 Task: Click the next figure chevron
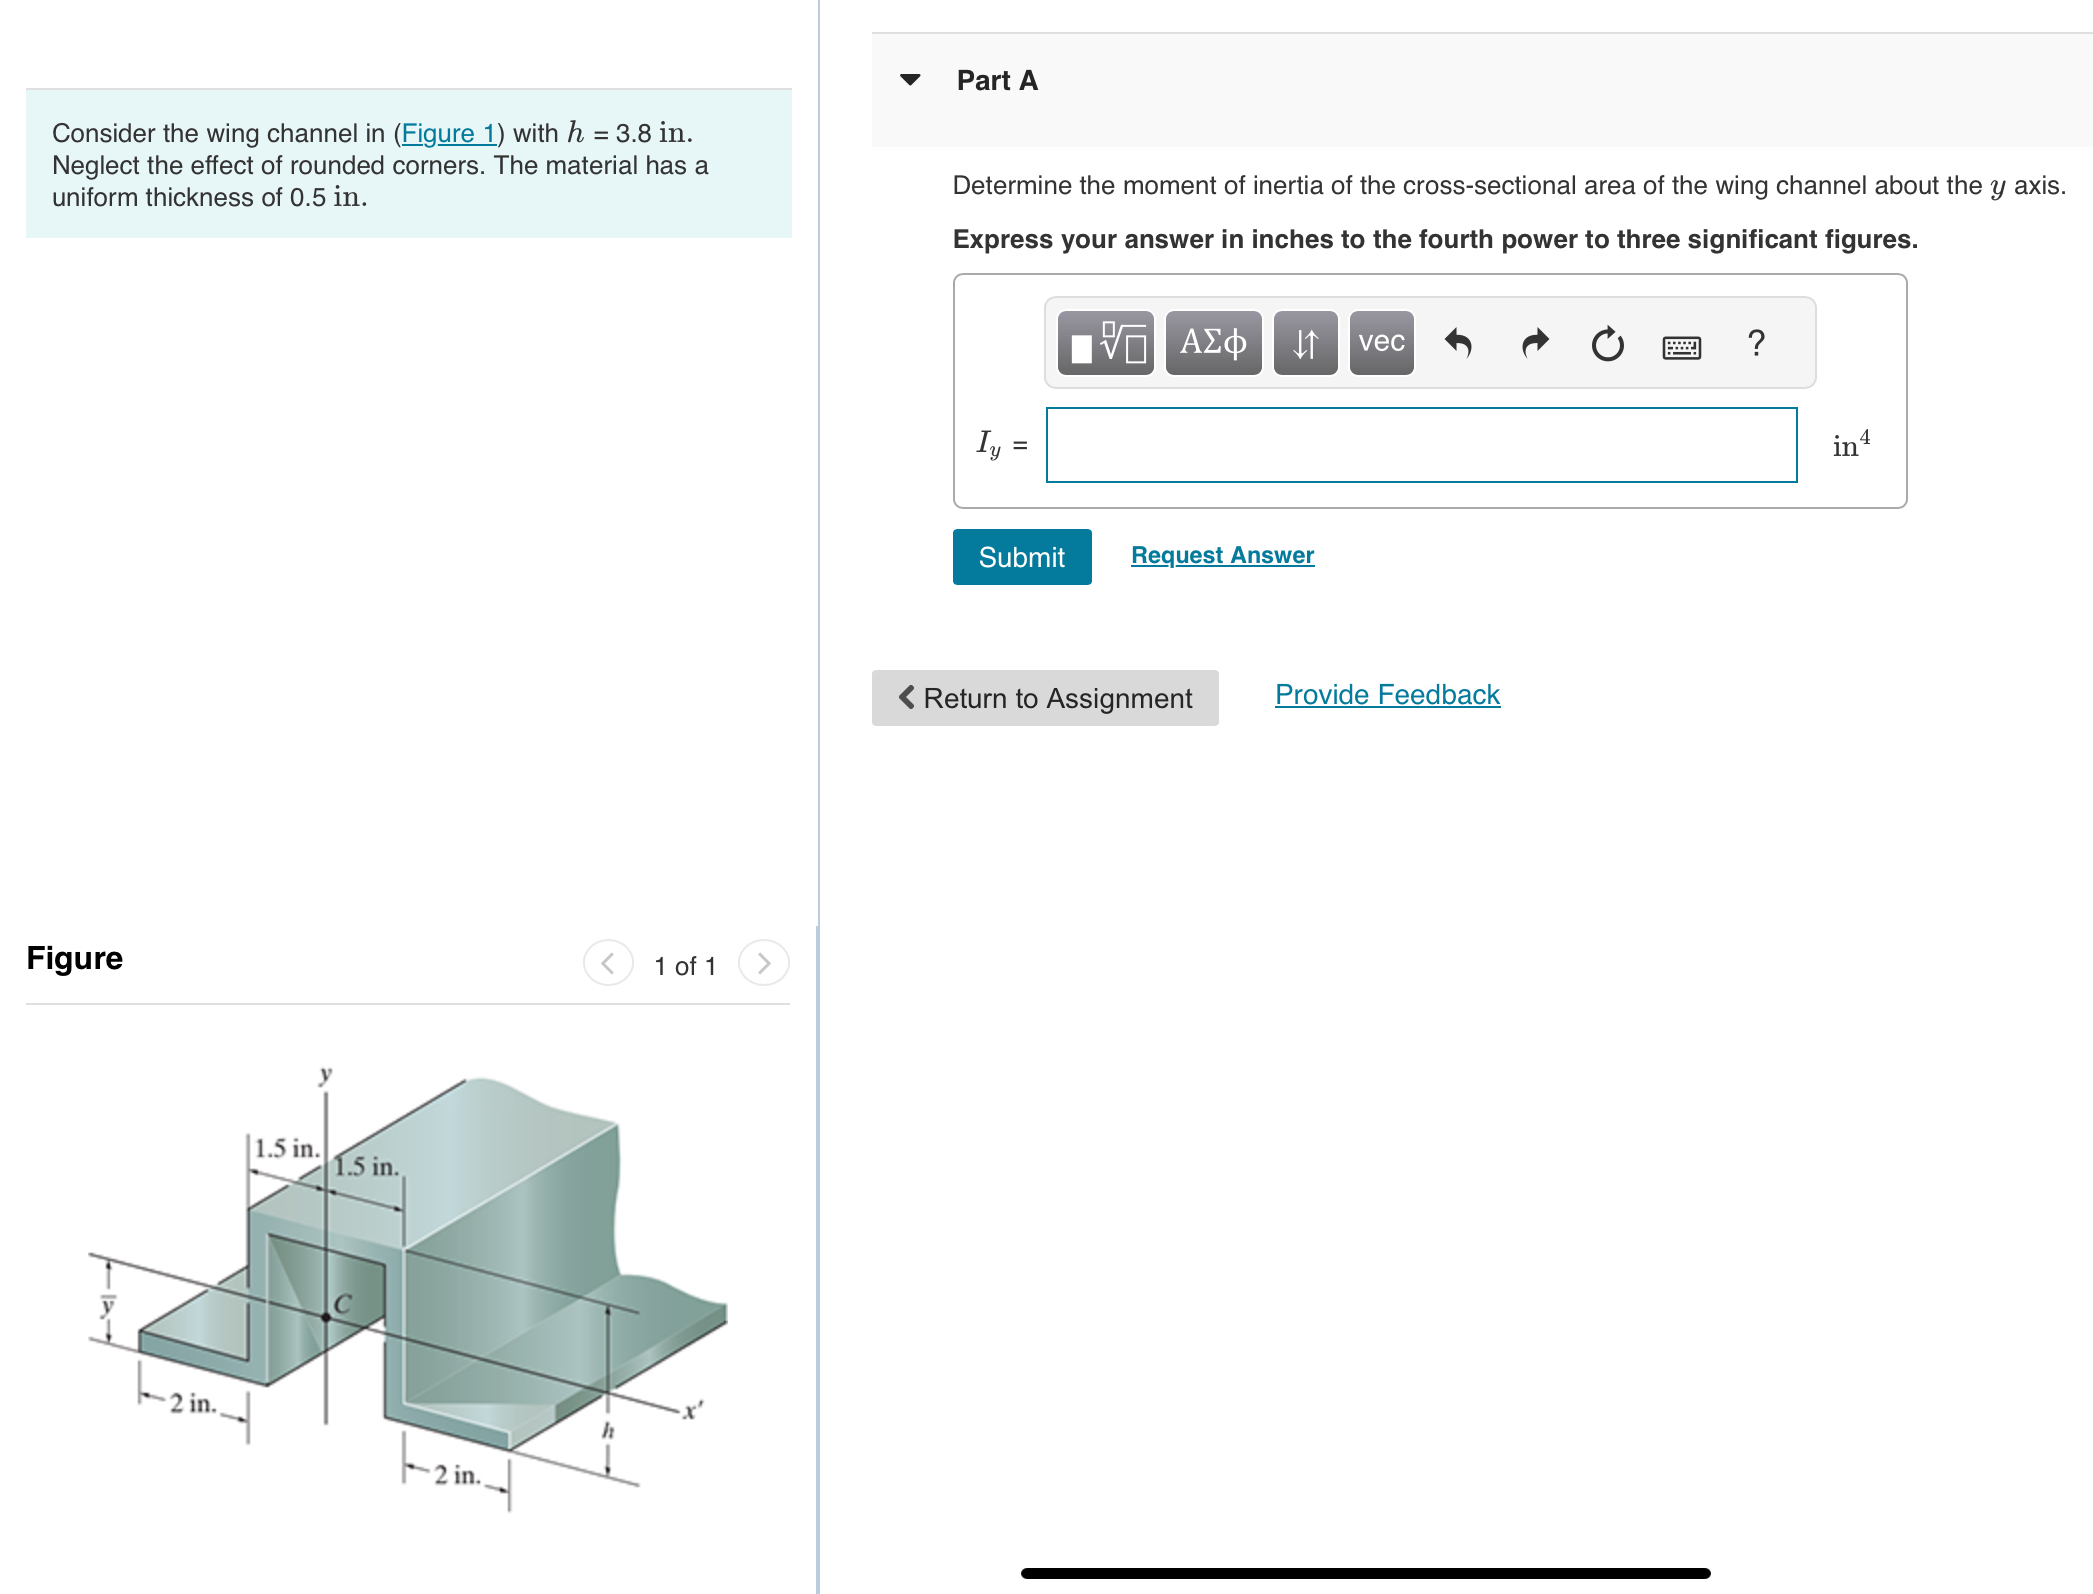pyautogui.click(x=764, y=963)
